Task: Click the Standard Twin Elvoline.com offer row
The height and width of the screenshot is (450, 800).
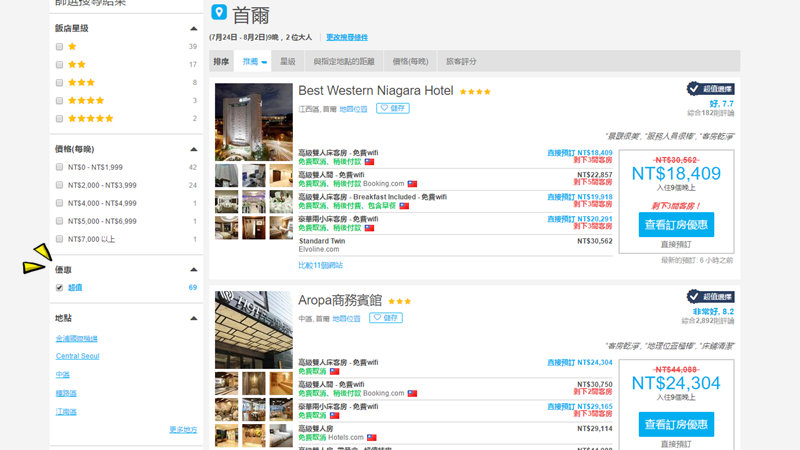Action: (x=455, y=245)
